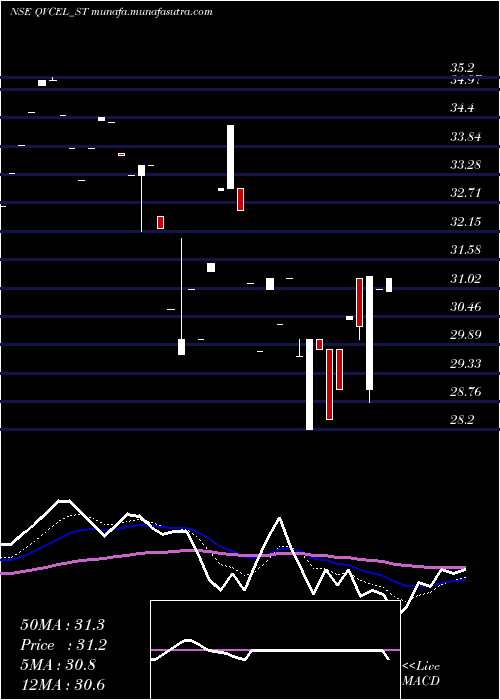Select the 29.89 price axis label
This screenshot has height=700, width=500.
click(466, 335)
